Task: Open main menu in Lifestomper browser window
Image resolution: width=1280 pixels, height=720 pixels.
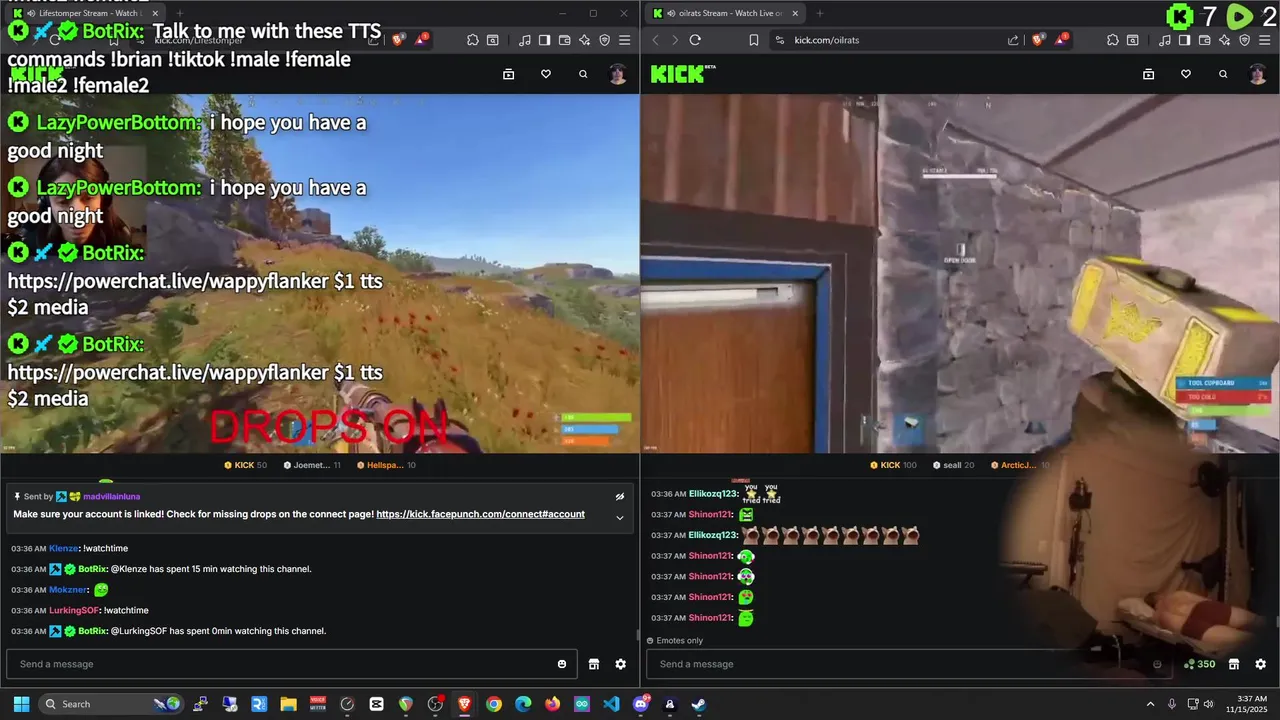Action: (x=624, y=40)
